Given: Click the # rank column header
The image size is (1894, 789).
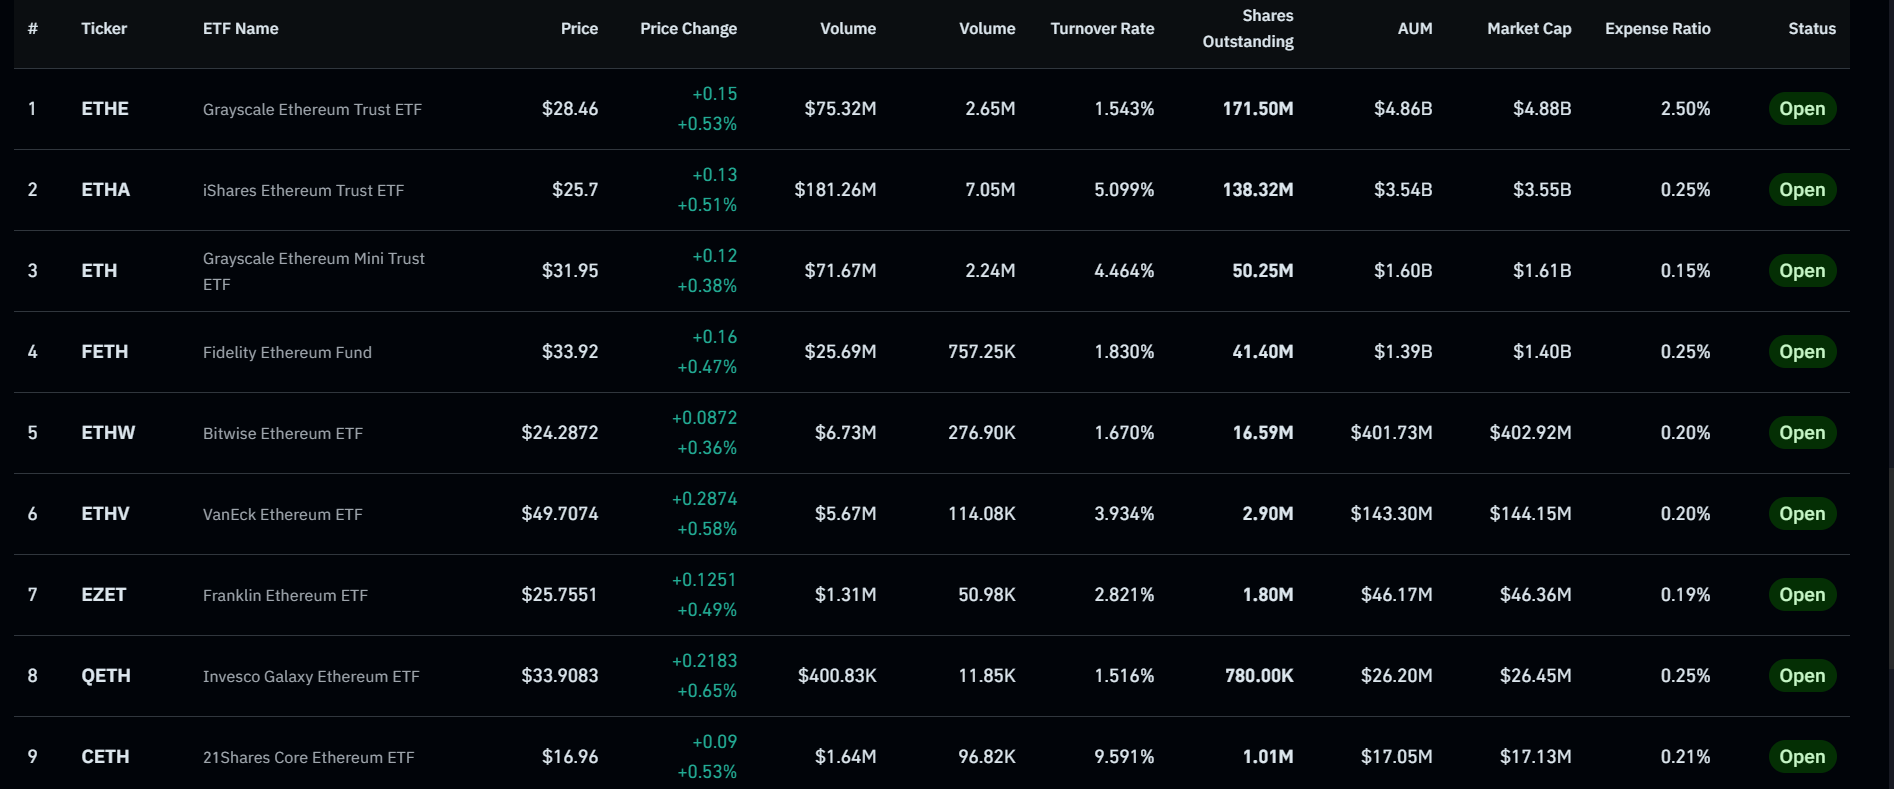Looking at the screenshot, I should pos(33,29).
